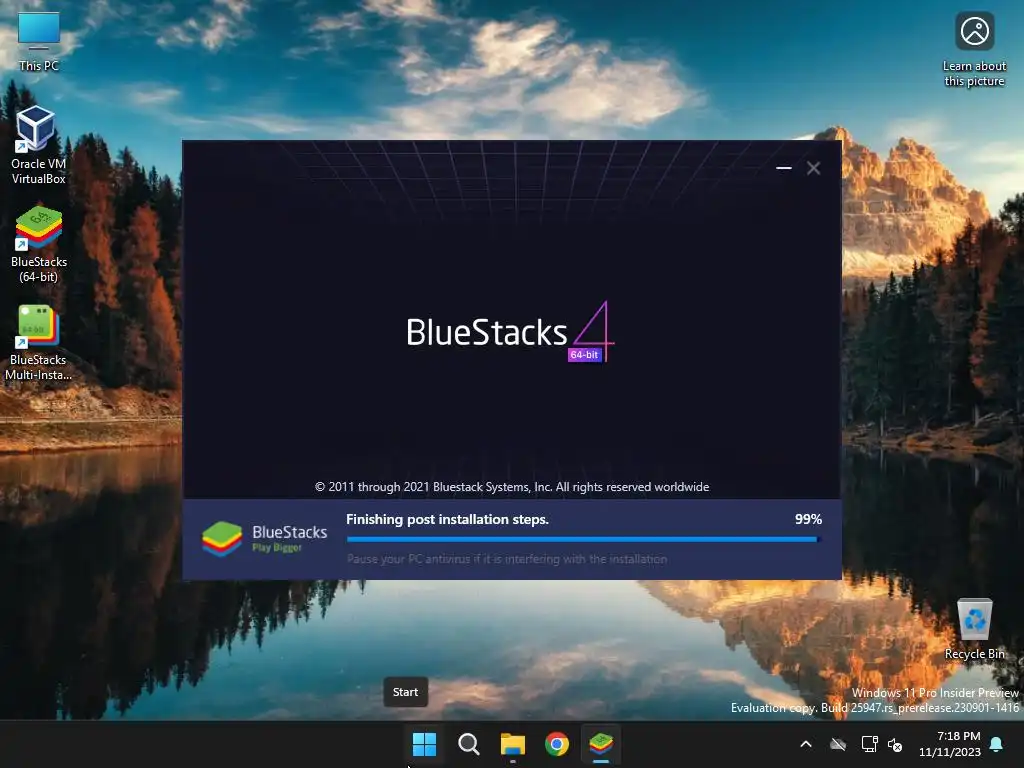Open the clock showing 7:18 PM
Screen dimensions: 1024x768
[x=950, y=744]
